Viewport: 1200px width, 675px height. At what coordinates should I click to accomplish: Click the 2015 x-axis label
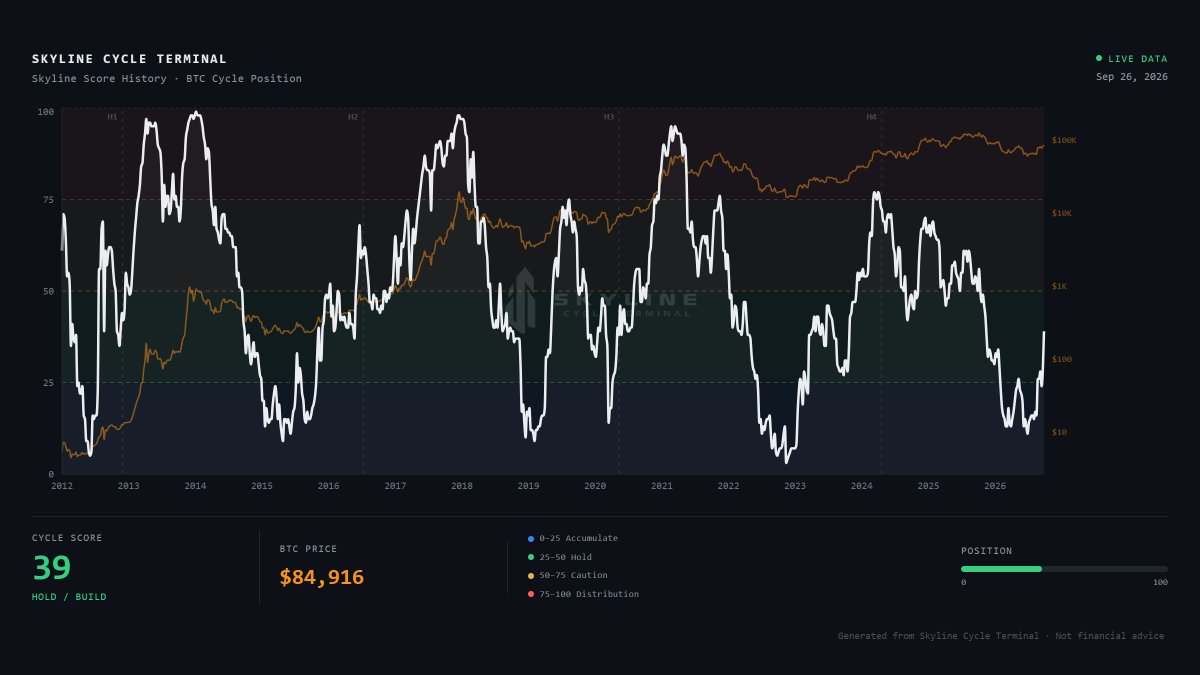coord(262,486)
